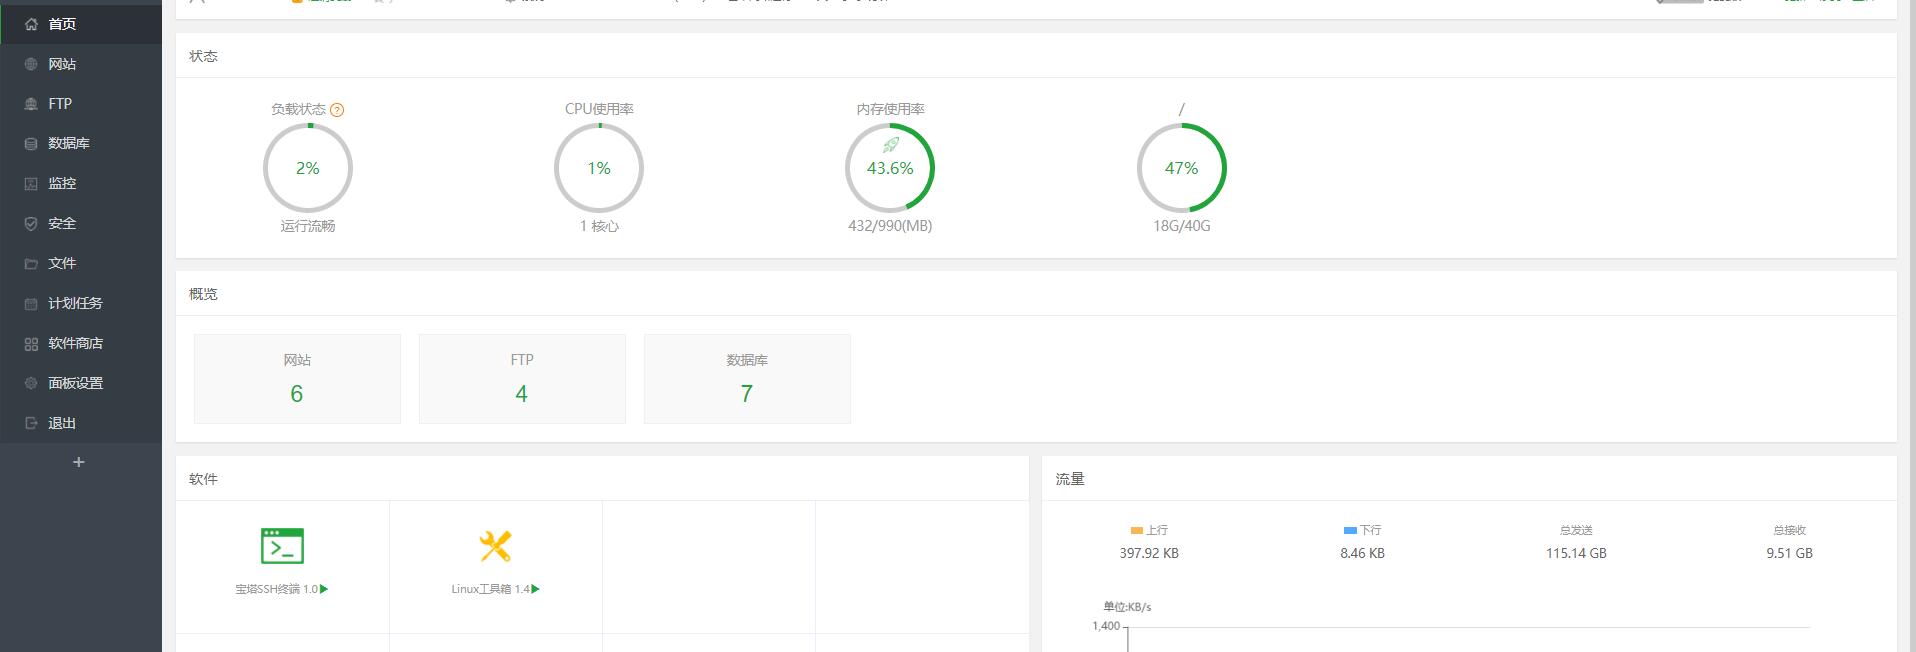Click the 115.14 GB total sent value
The height and width of the screenshot is (652, 1916).
click(x=1576, y=553)
